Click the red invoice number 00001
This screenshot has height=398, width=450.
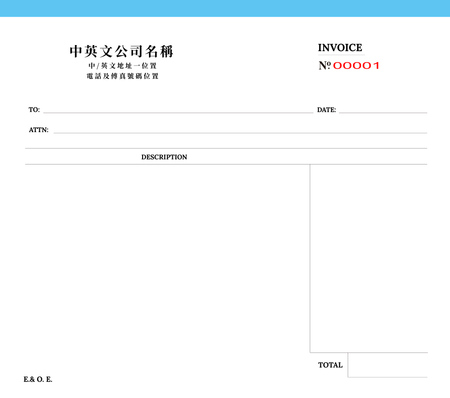coord(356,66)
